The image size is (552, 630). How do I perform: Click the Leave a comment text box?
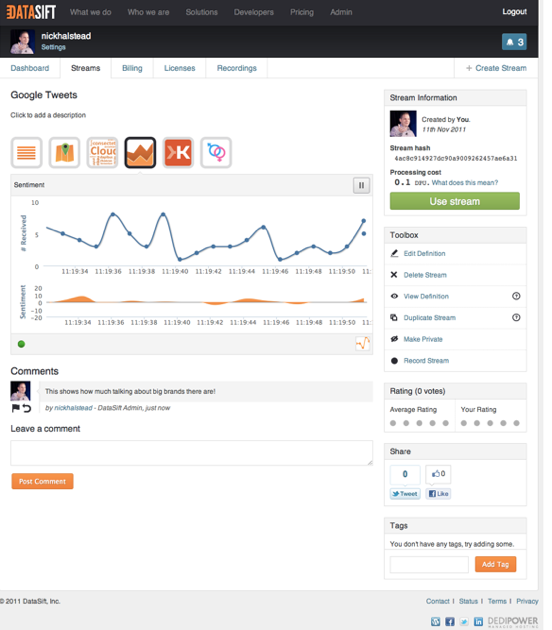point(192,453)
